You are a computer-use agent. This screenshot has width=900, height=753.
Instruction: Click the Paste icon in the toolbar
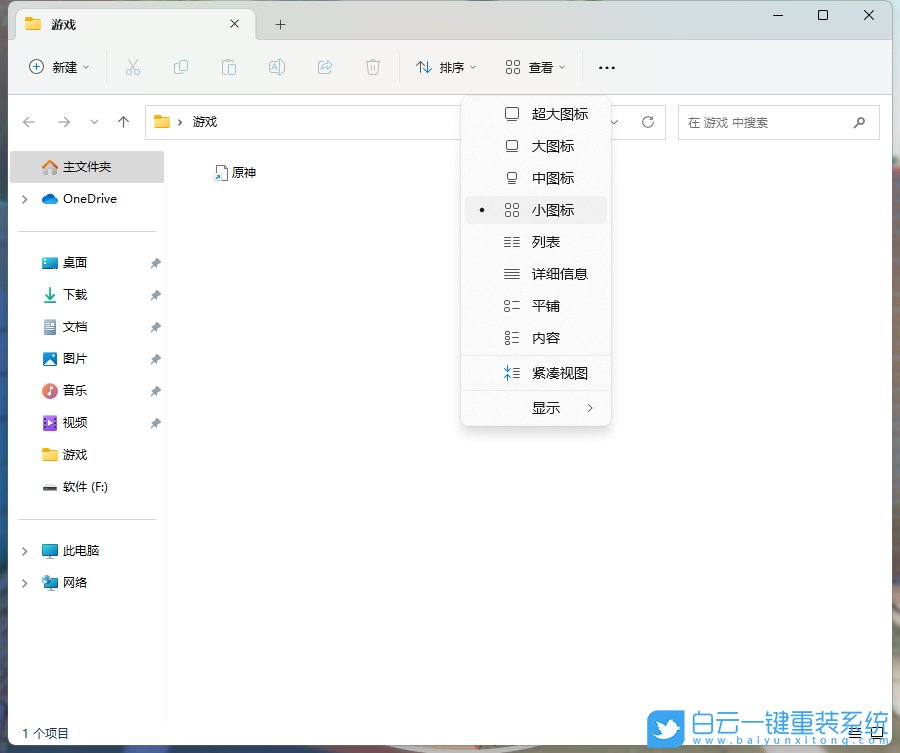tap(228, 67)
